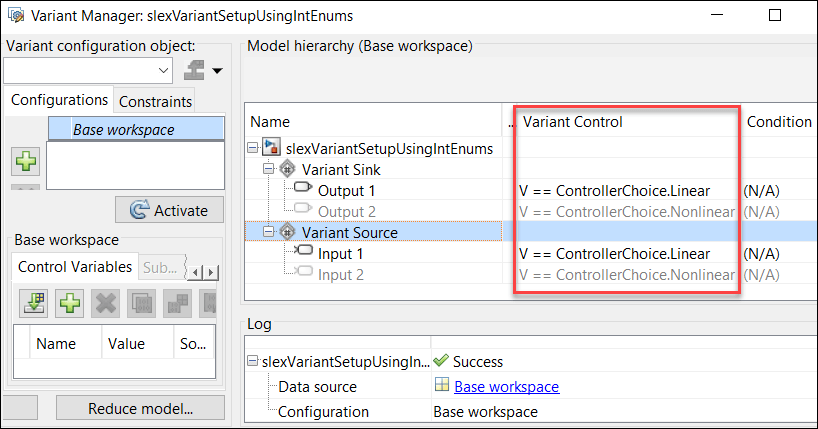Open the Base workspace data source link
The width and height of the screenshot is (818, 429).
[506, 386]
